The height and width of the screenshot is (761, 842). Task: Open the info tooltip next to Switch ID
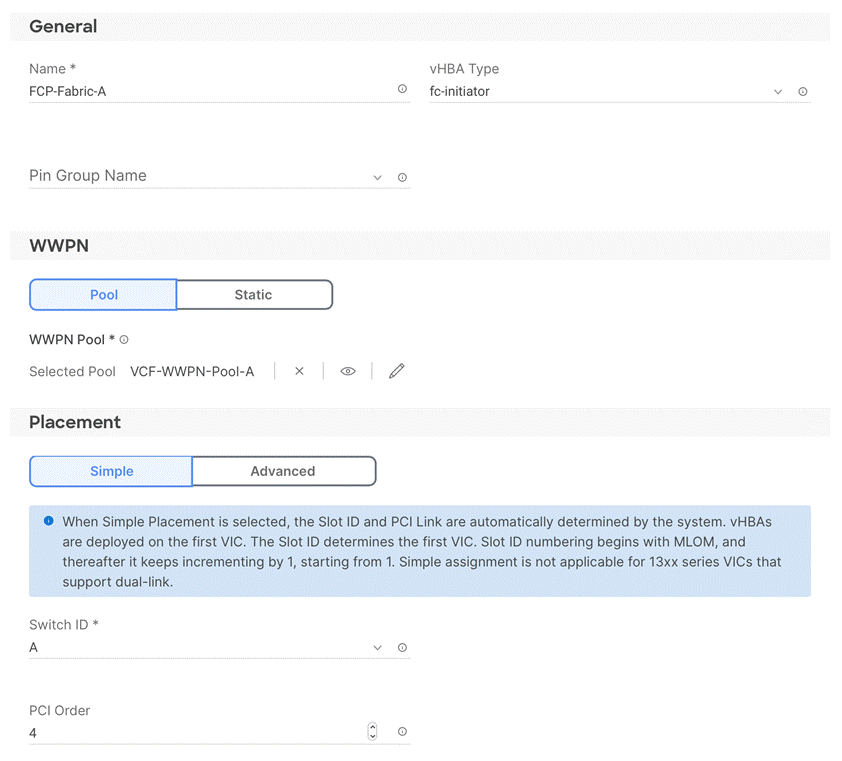point(402,647)
